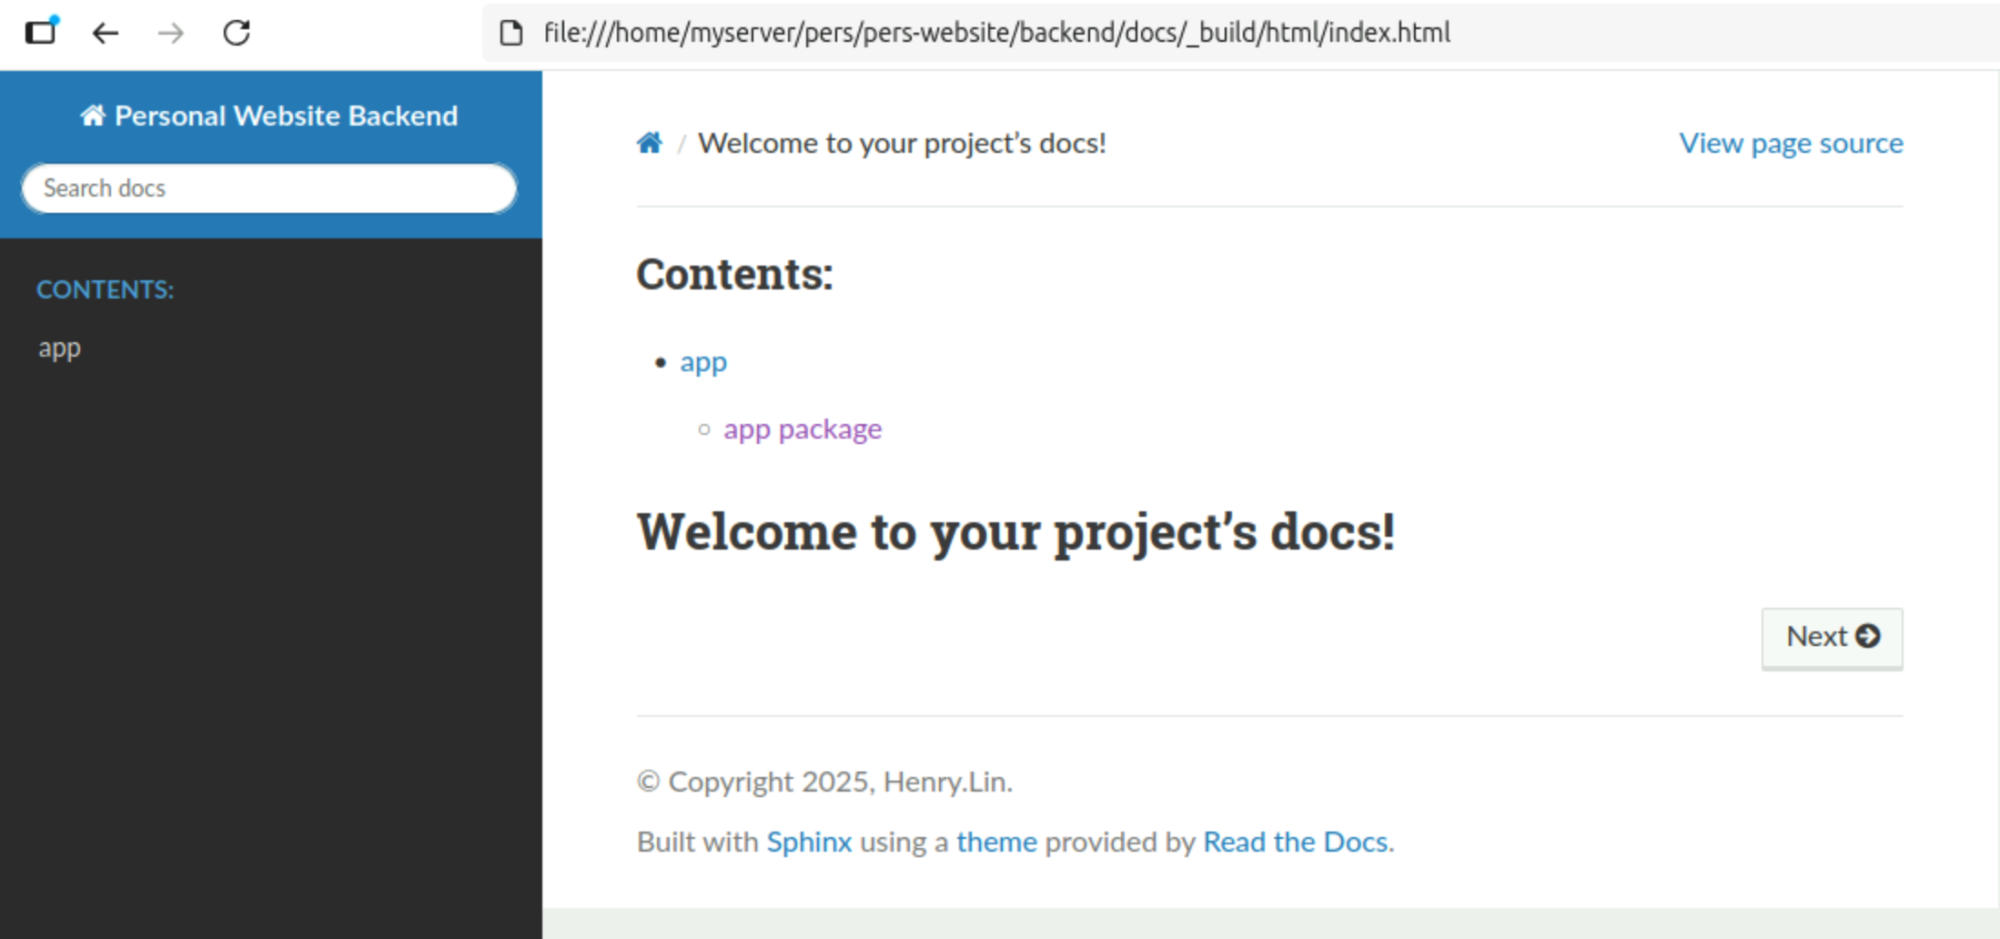This screenshot has width=2000, height=939.
Task: Open the app link in the Contents list
Action: pyautogui.click(x=703, y=362)
